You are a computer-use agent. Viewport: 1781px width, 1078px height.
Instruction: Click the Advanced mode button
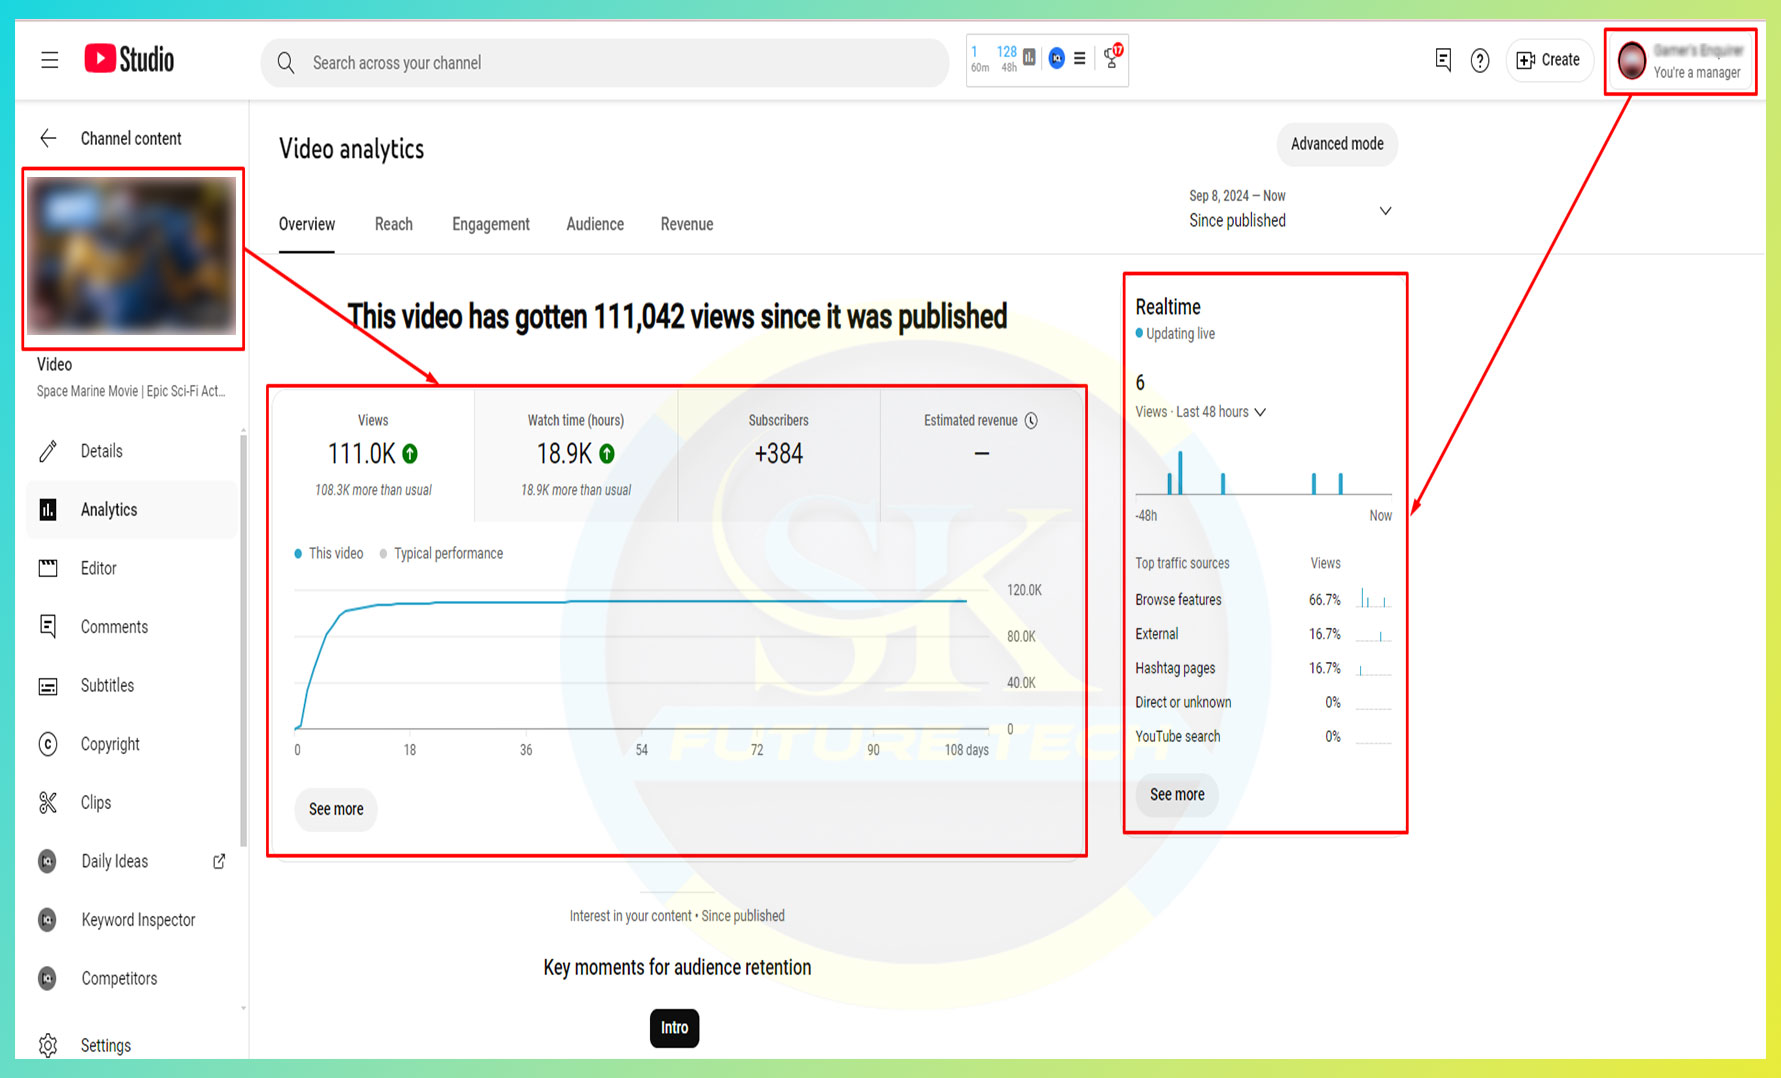pos(1336,144)
